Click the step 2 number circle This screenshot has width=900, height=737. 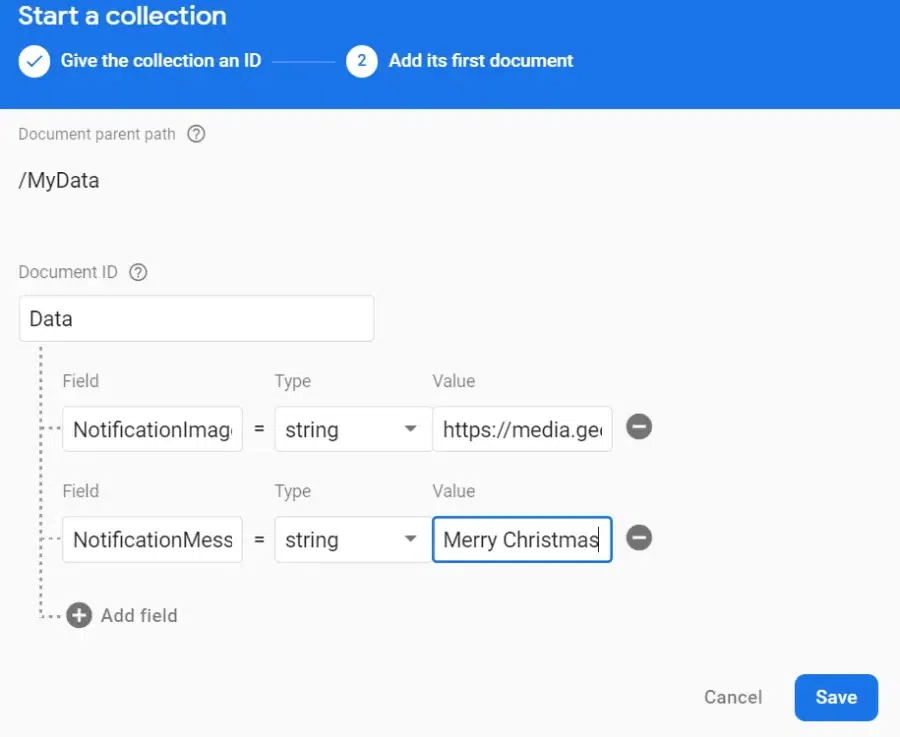(361, 61)
